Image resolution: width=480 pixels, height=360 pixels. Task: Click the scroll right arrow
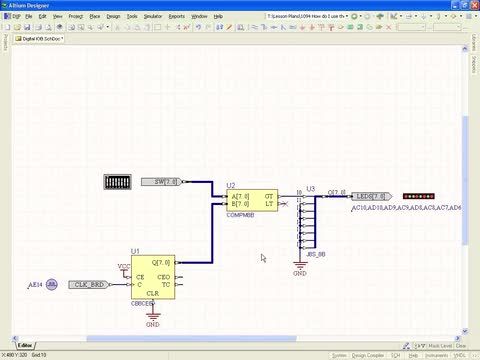coord(458,339)
